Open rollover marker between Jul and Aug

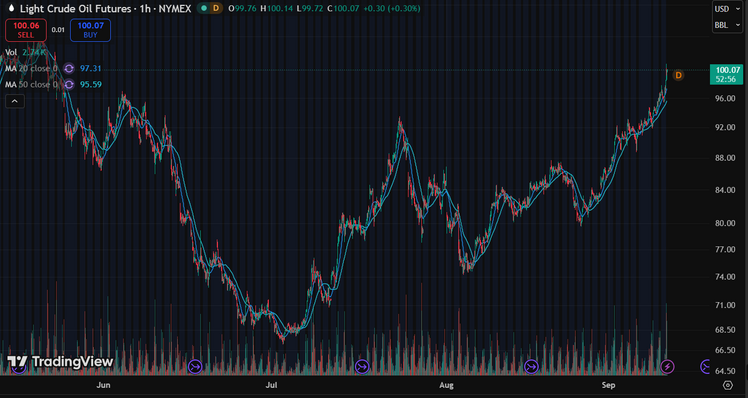(x=362, y=367)
